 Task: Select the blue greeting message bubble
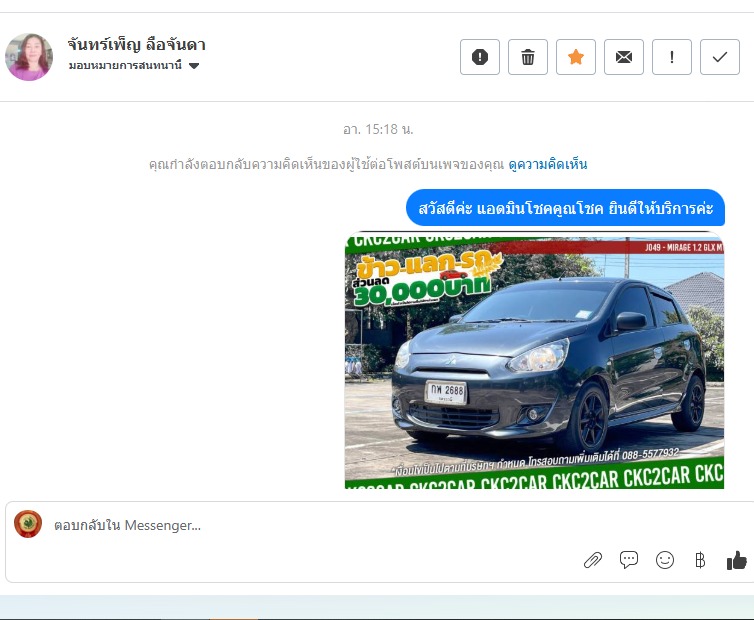pos(566,208)
